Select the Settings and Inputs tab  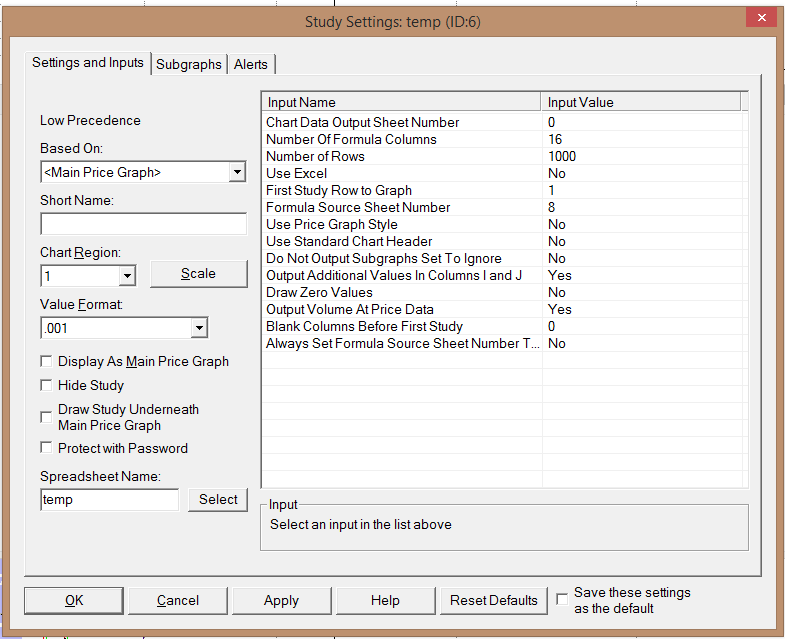coord(88,62)
